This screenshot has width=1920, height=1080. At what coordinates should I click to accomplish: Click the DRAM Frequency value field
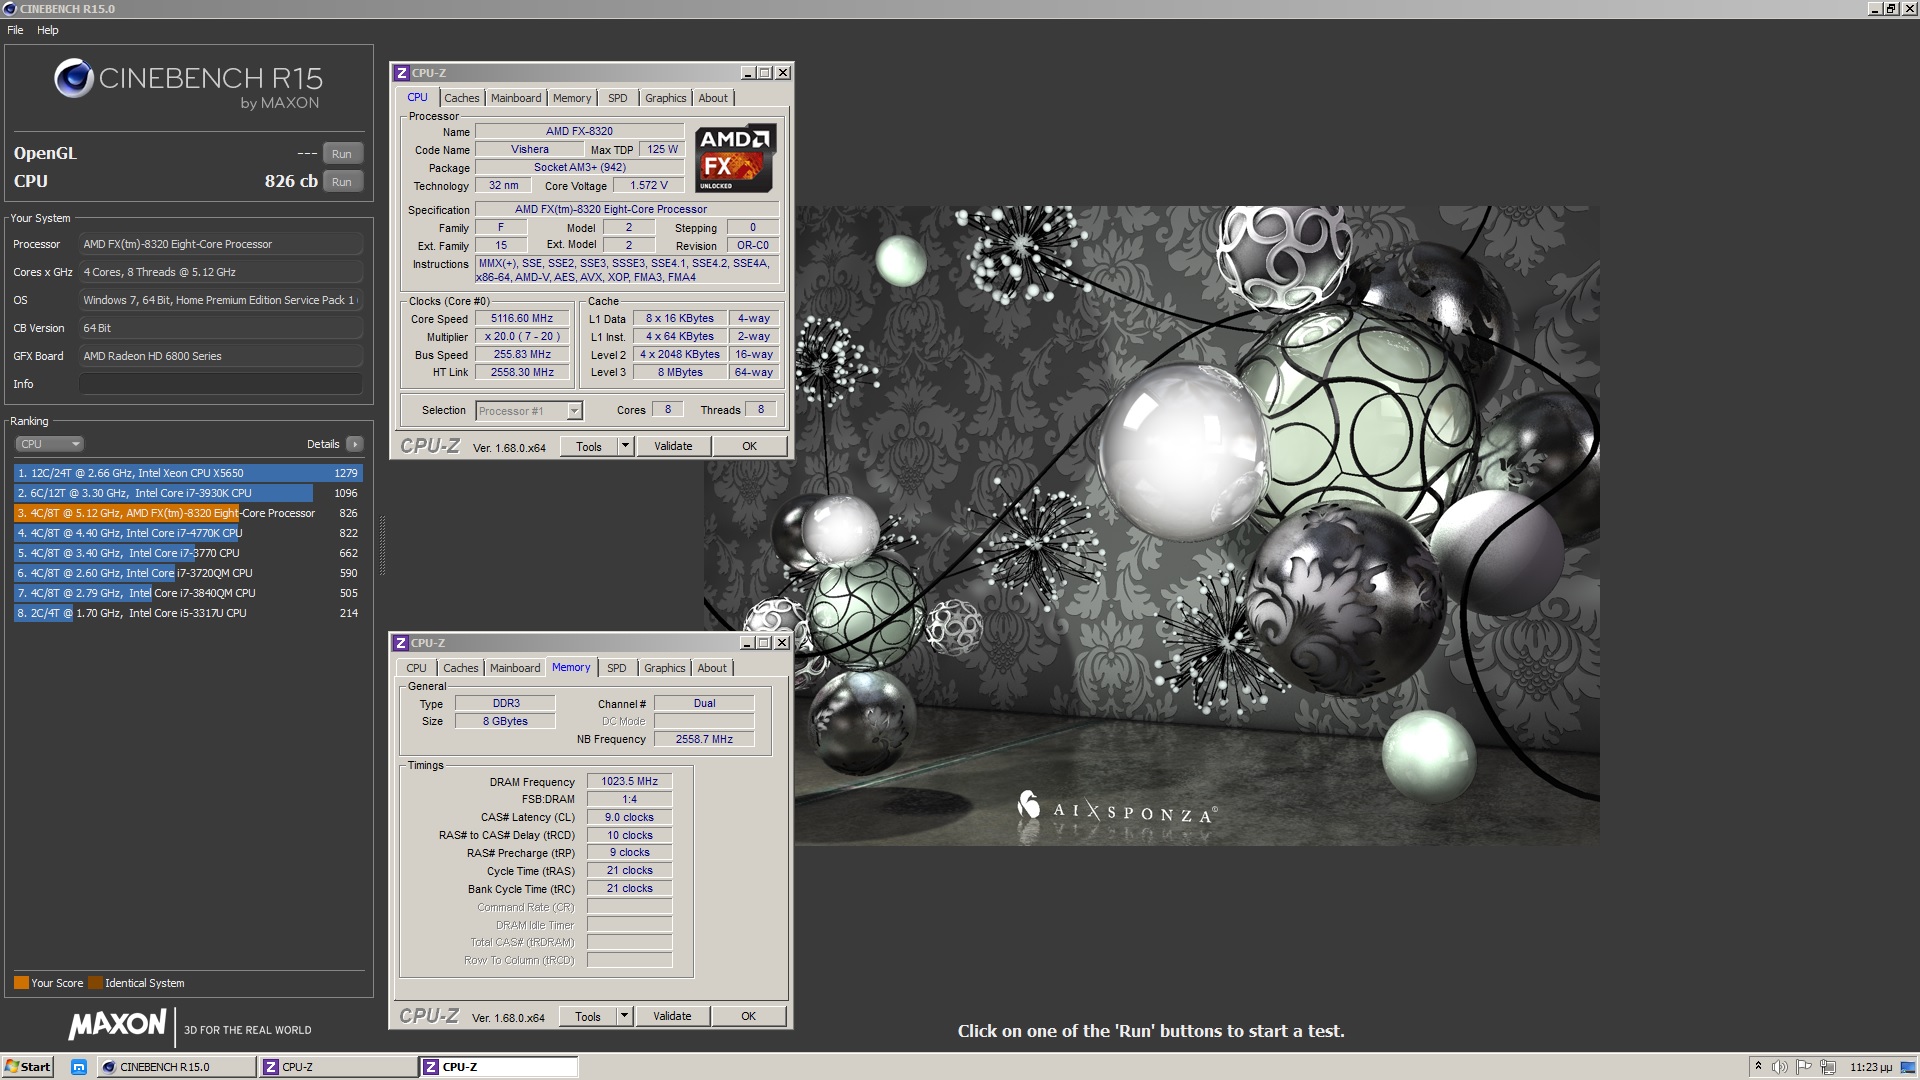coord(629,782)
